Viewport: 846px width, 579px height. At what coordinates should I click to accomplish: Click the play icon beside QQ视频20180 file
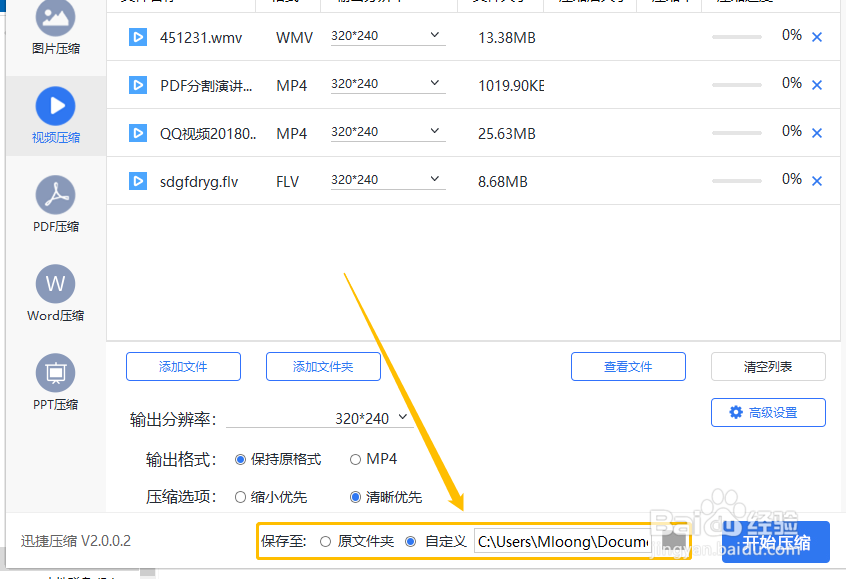click(138, 133)
